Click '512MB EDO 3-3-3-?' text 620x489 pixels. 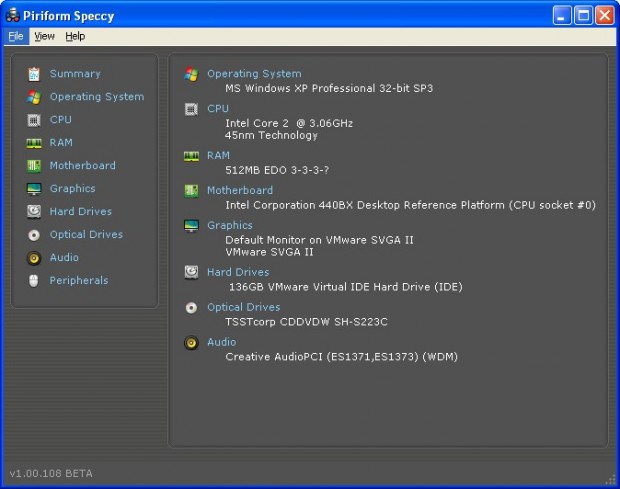pyautogui.click(x=277, y=170)
